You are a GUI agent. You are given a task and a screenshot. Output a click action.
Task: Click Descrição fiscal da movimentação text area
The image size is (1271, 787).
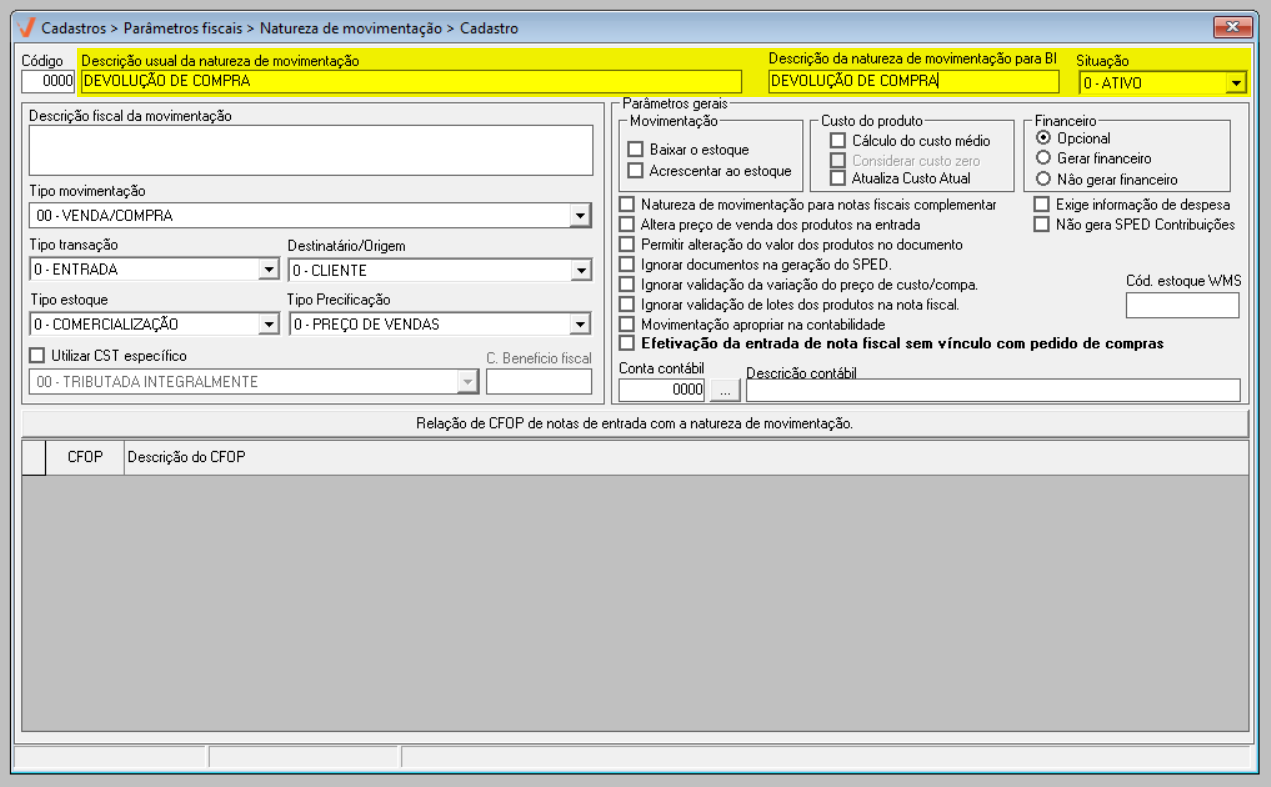pos(310,150)
